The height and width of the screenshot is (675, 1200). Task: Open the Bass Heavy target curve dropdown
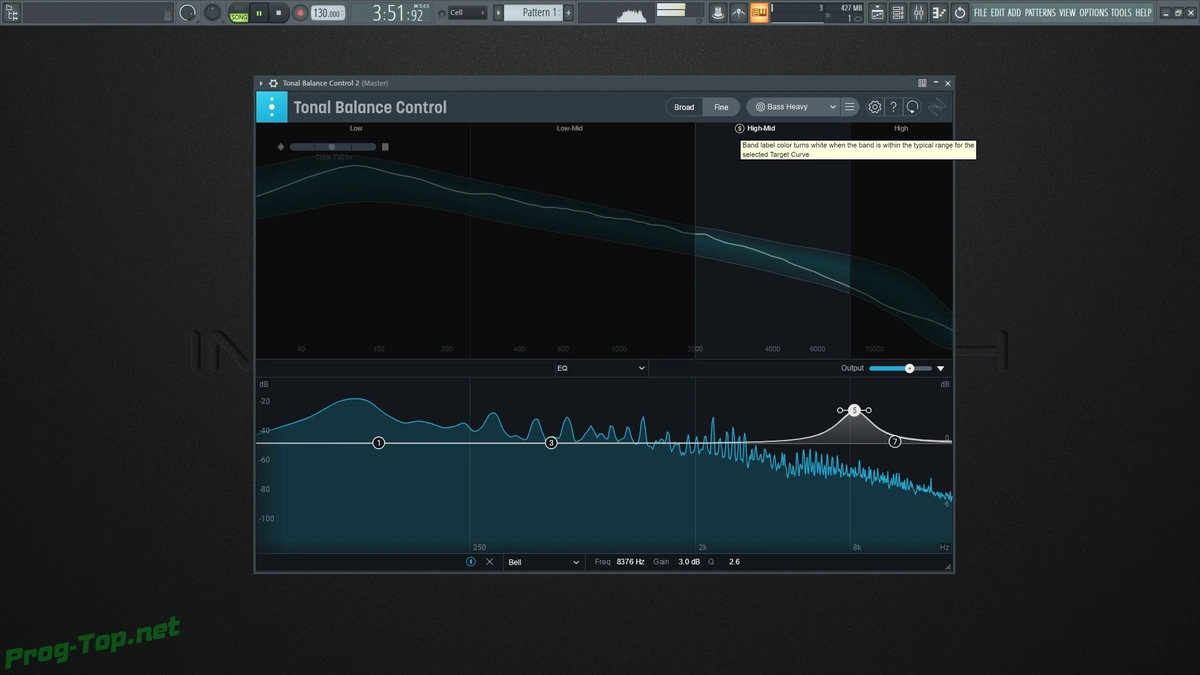point(792,107)
